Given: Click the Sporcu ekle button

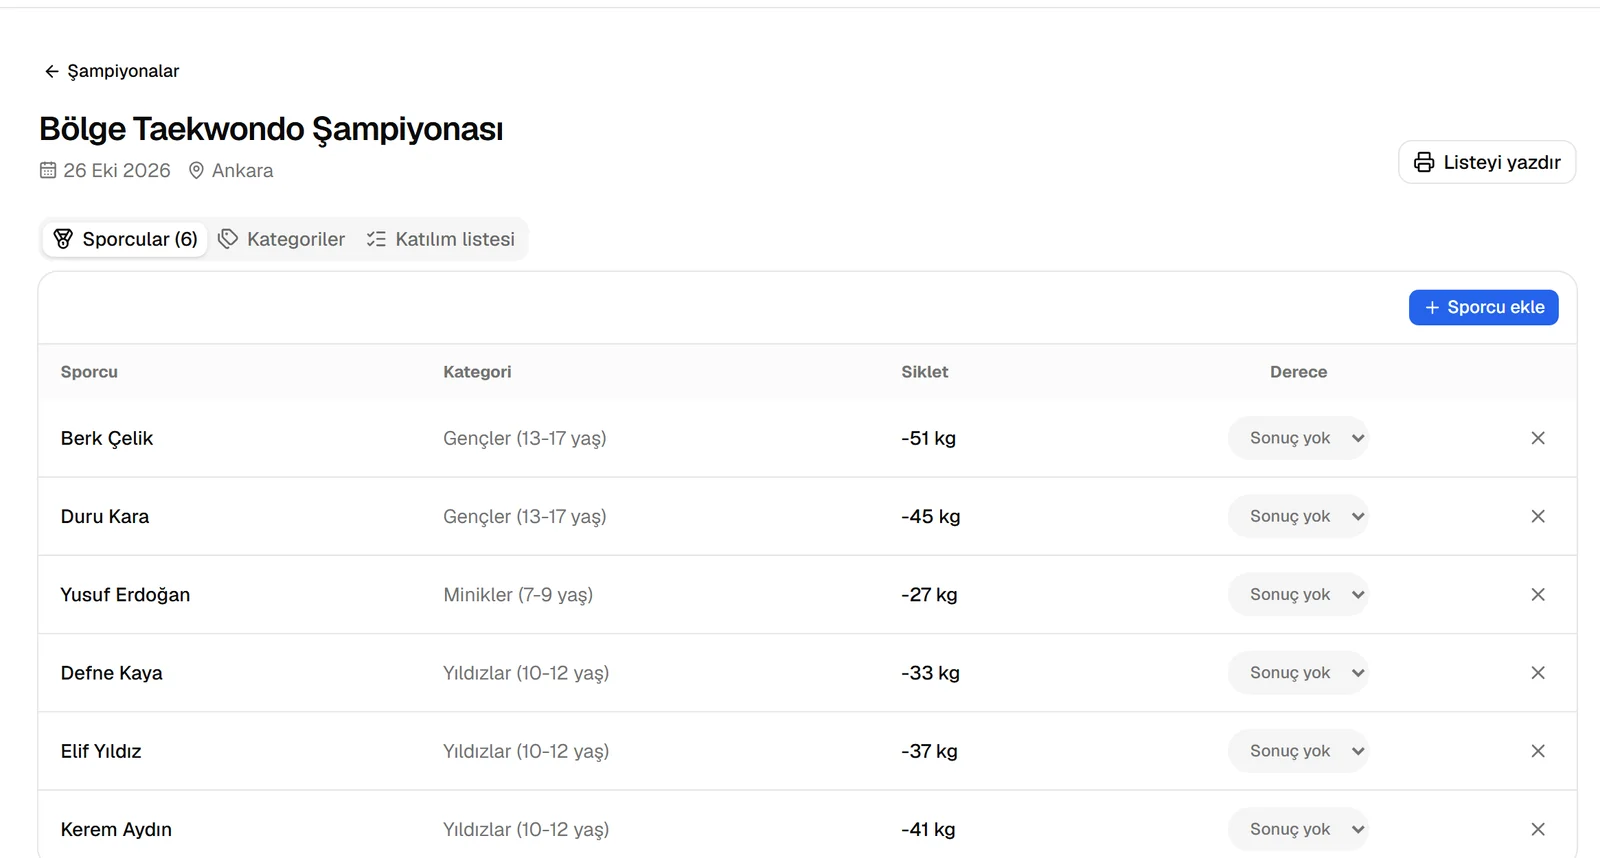Looking at the screenshot, I should (x=1483, y=307).
